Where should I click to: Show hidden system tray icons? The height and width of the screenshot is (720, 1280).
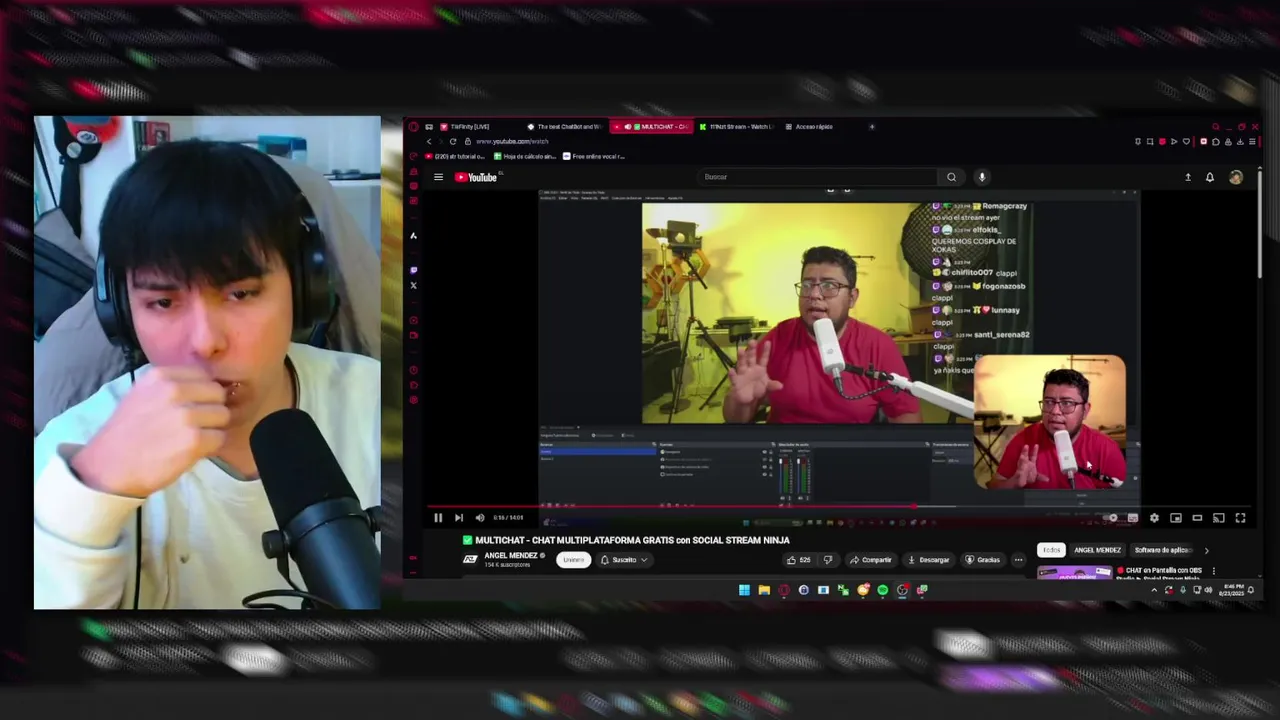1154,590
